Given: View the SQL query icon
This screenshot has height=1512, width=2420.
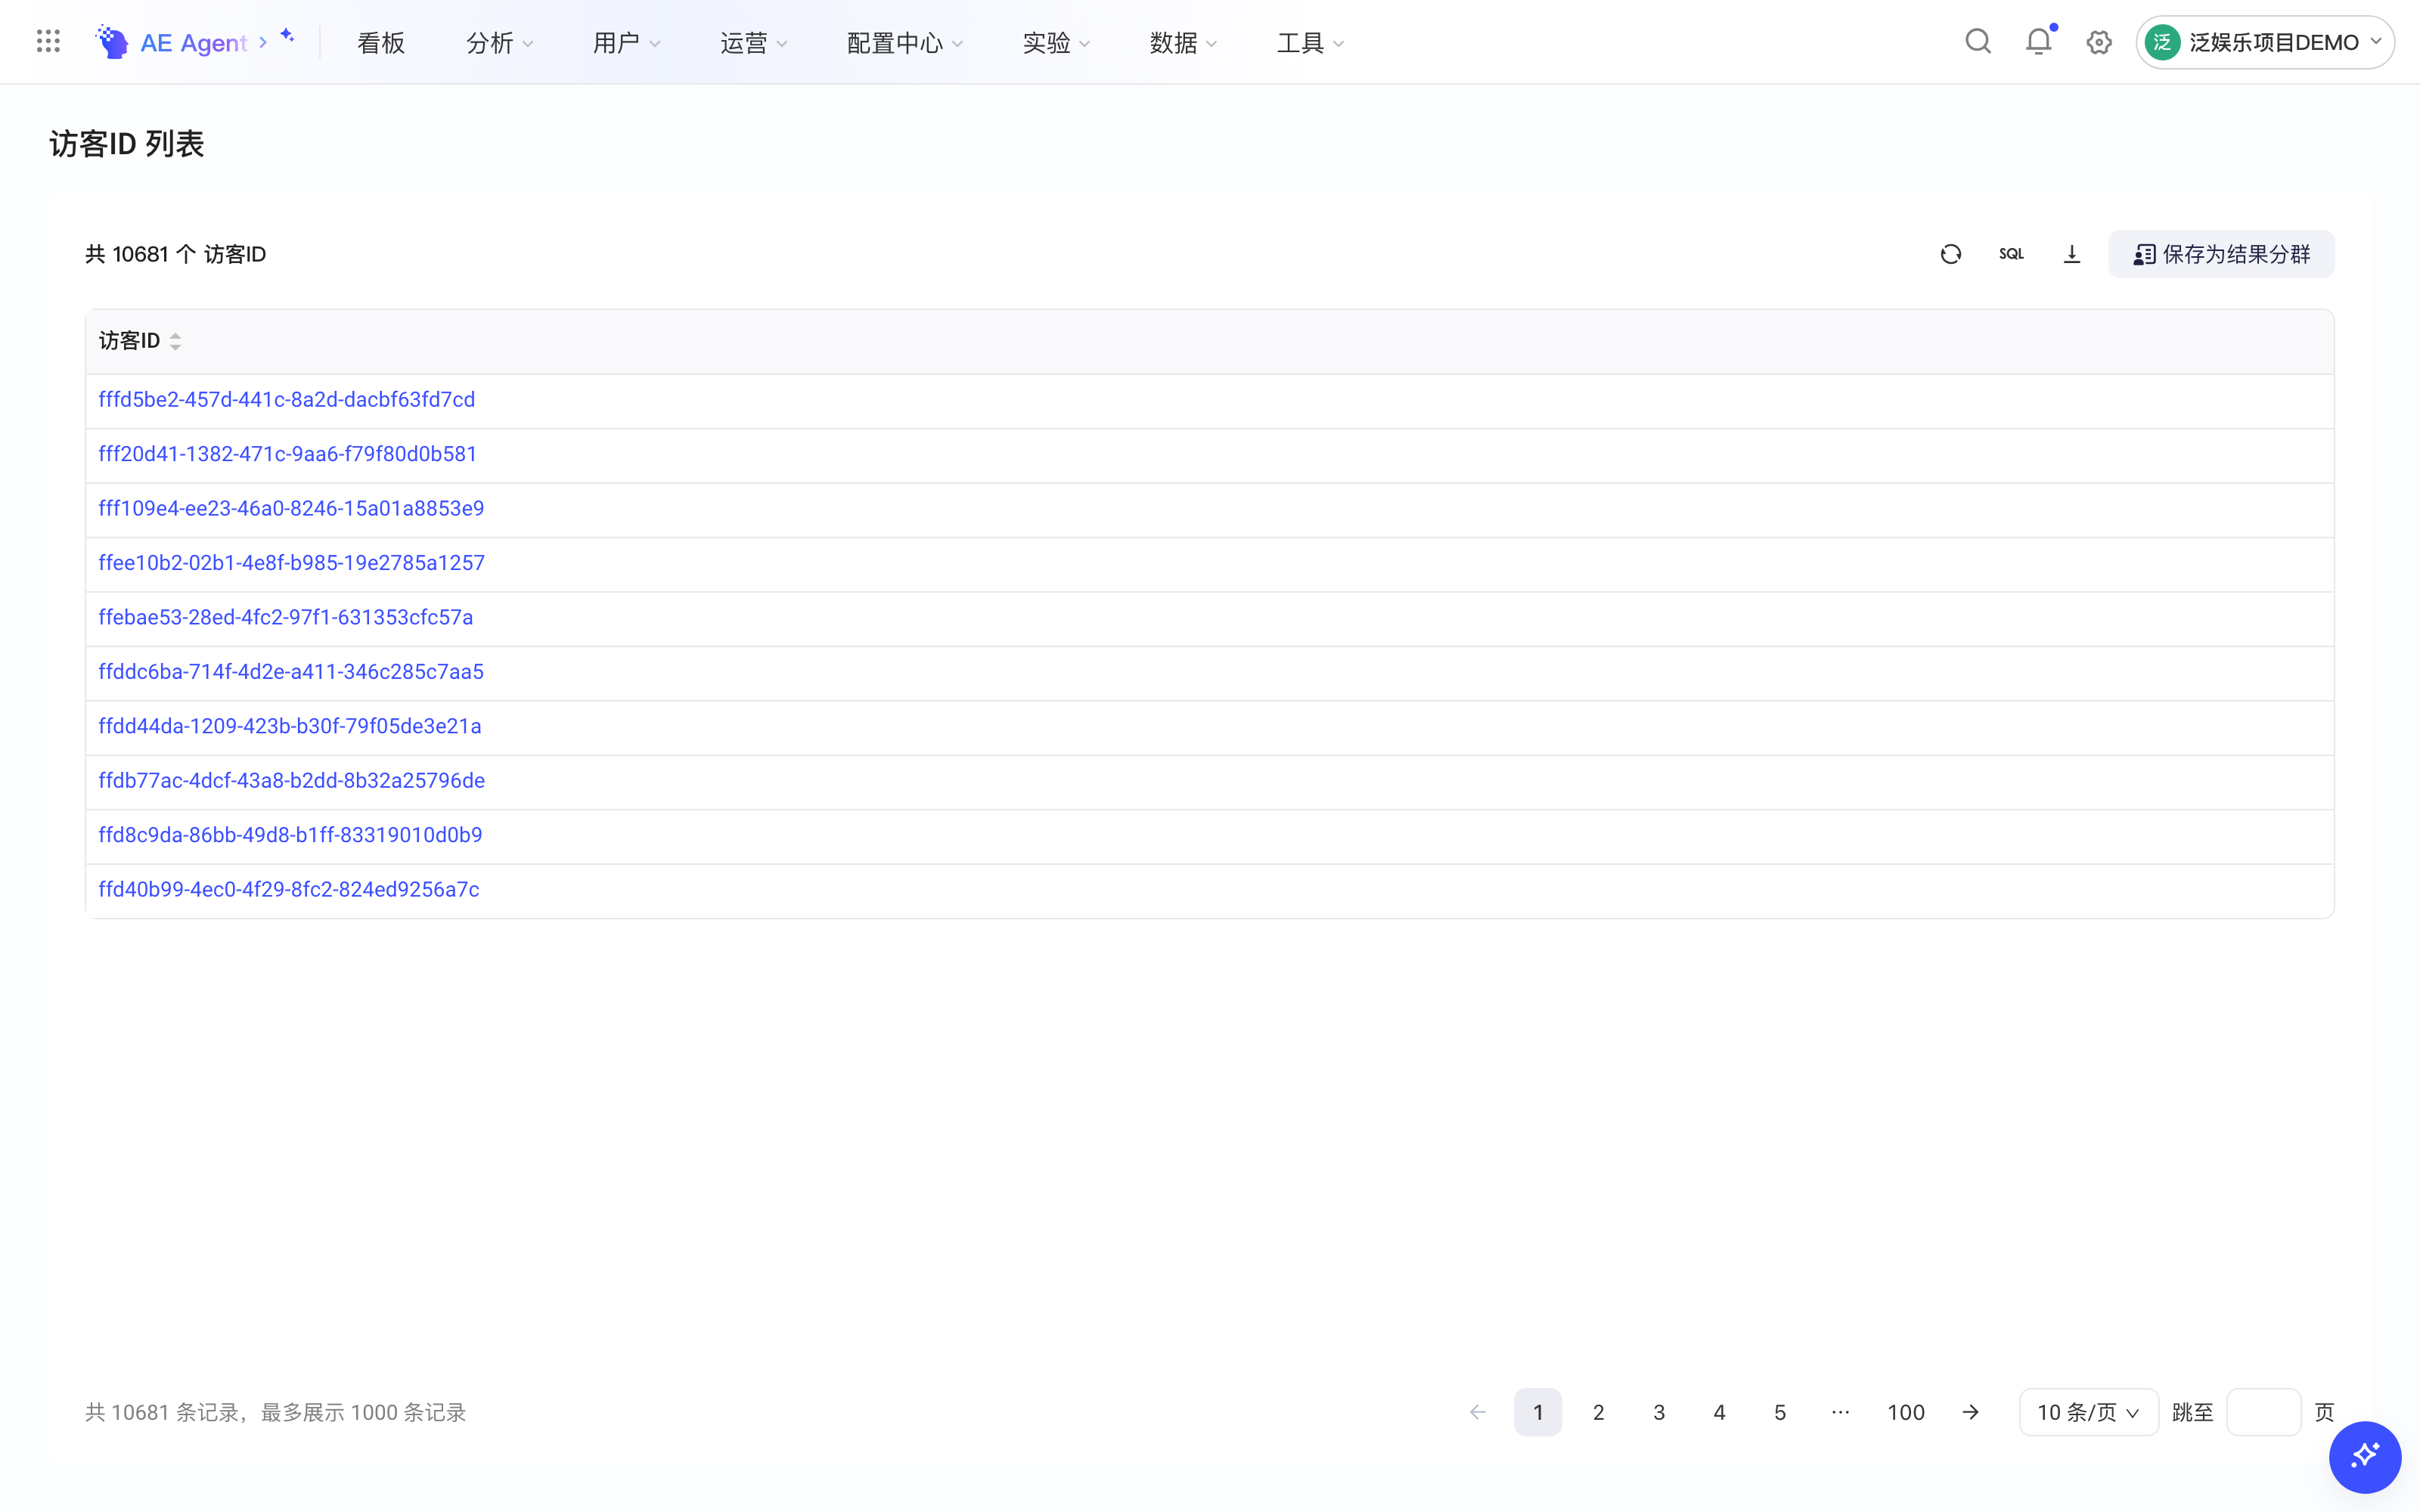Looking at the screenshot, I should [x=2011, y=254].
